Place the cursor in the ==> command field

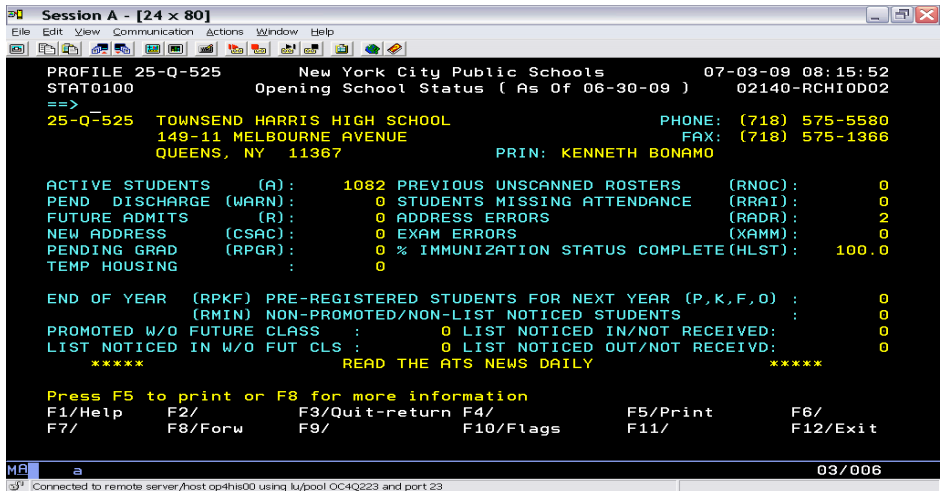click(x=95, y=104)
